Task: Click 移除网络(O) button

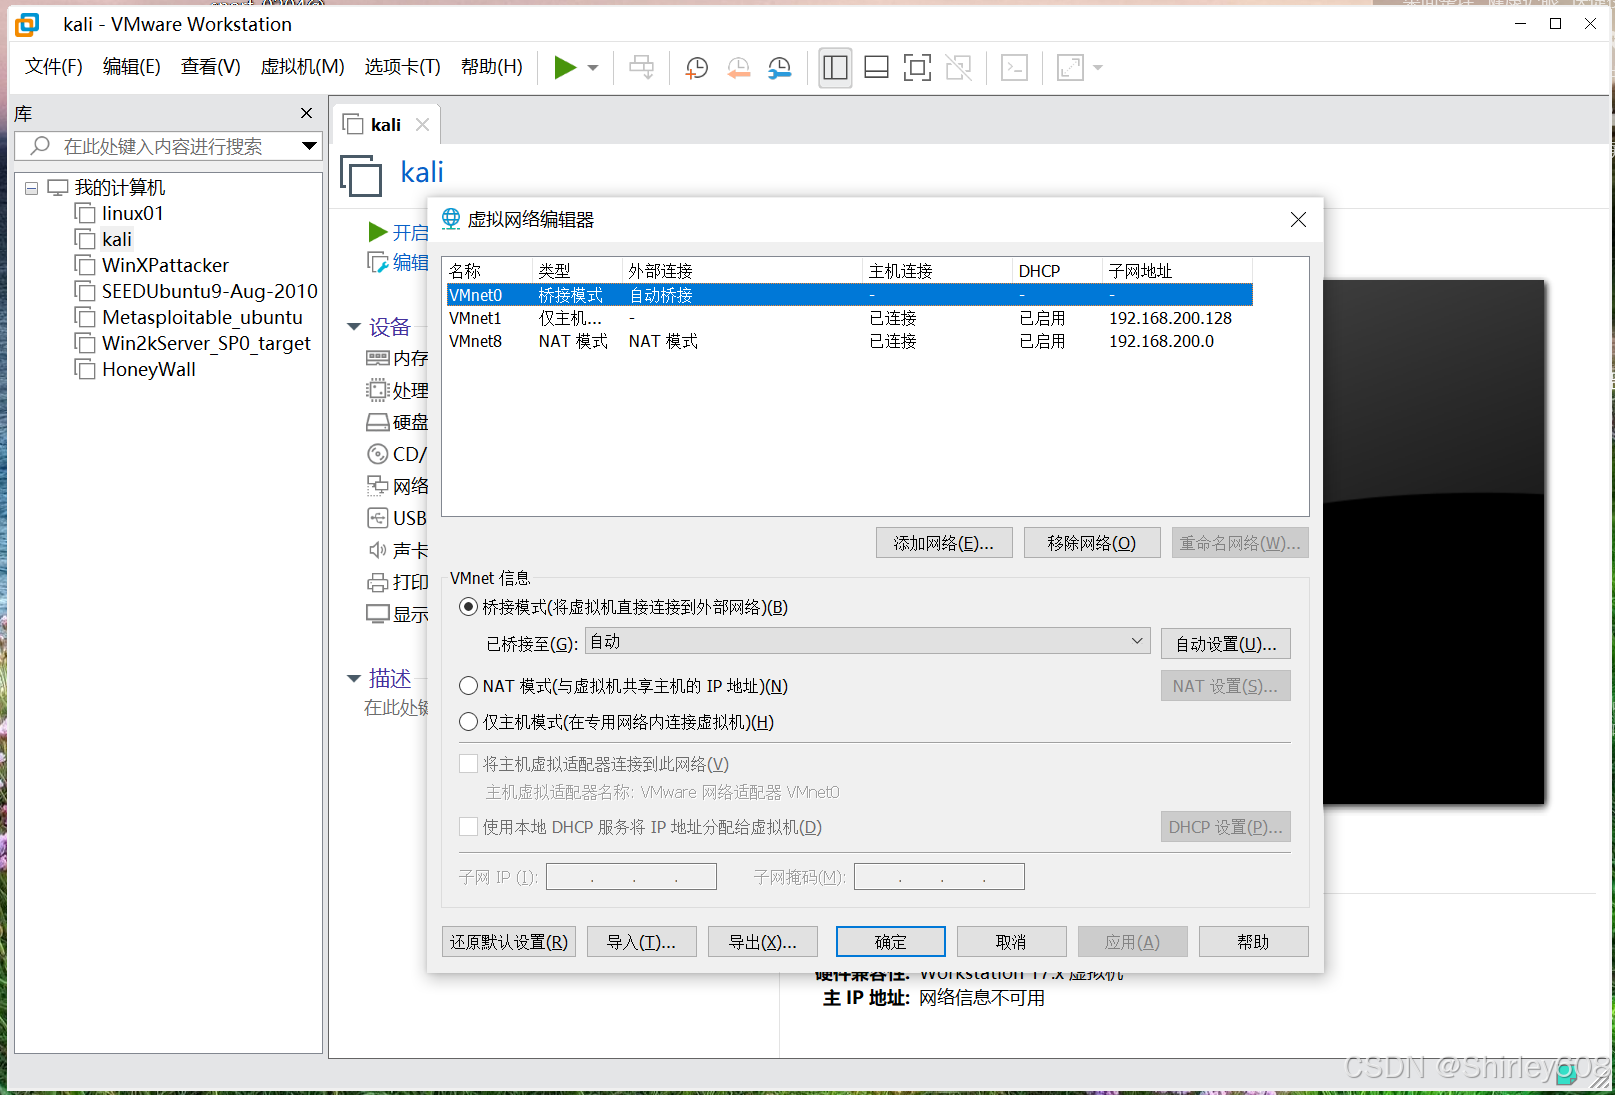Action: [1092, 543]
